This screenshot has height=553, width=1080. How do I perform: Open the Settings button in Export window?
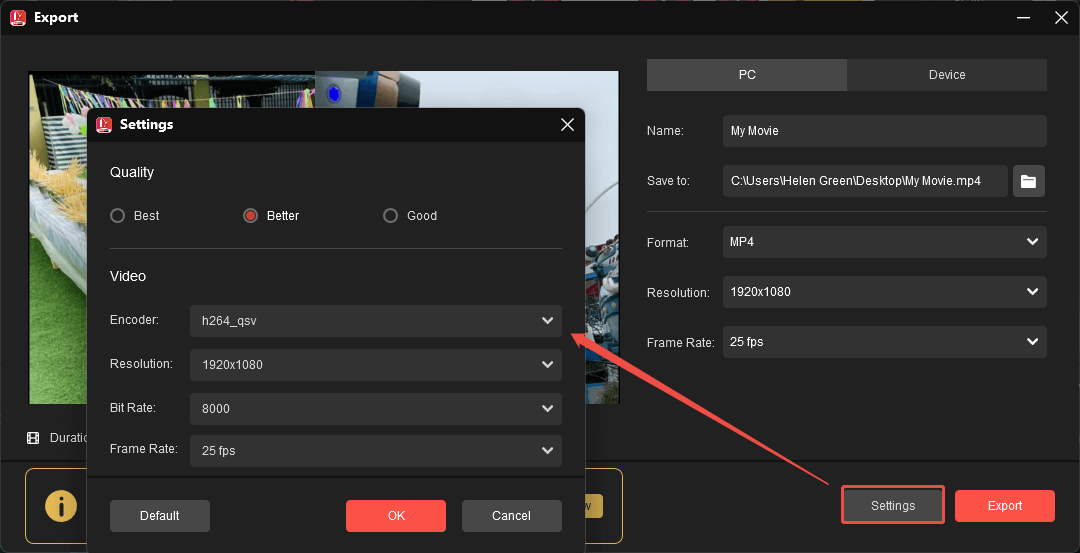pos(893,505)
